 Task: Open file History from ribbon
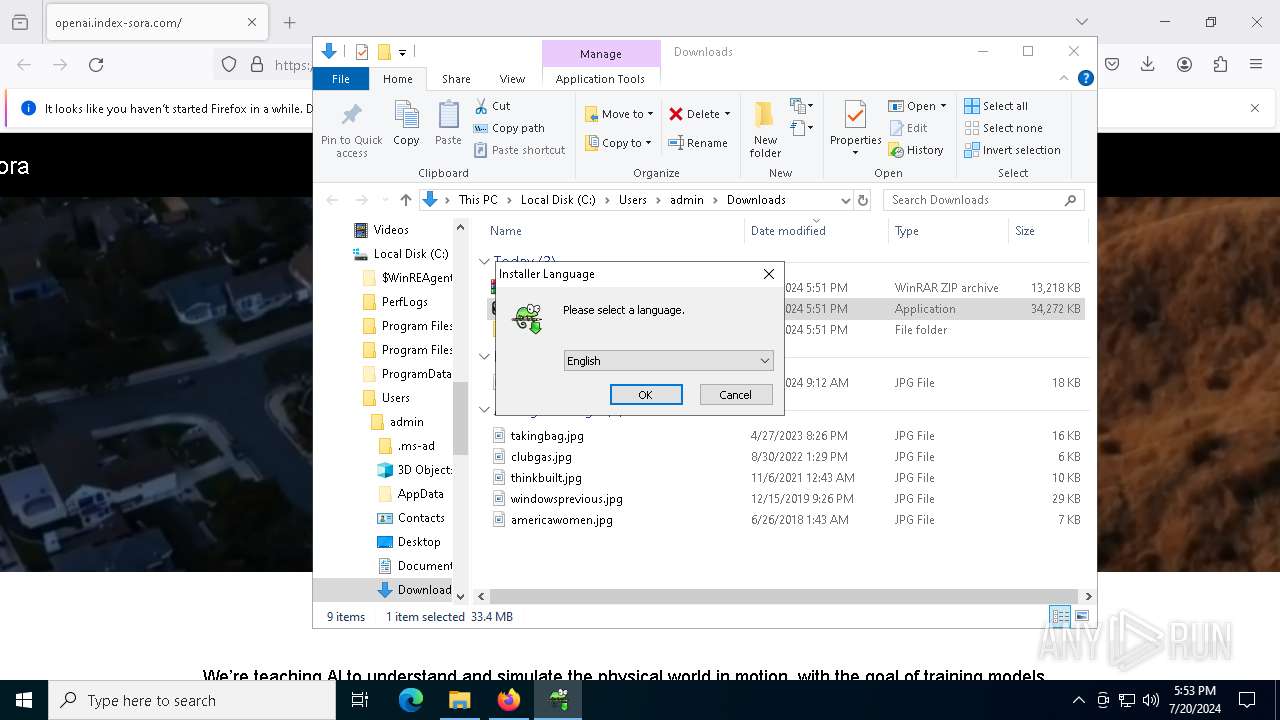pyautogui.click(x=916, y=150)
